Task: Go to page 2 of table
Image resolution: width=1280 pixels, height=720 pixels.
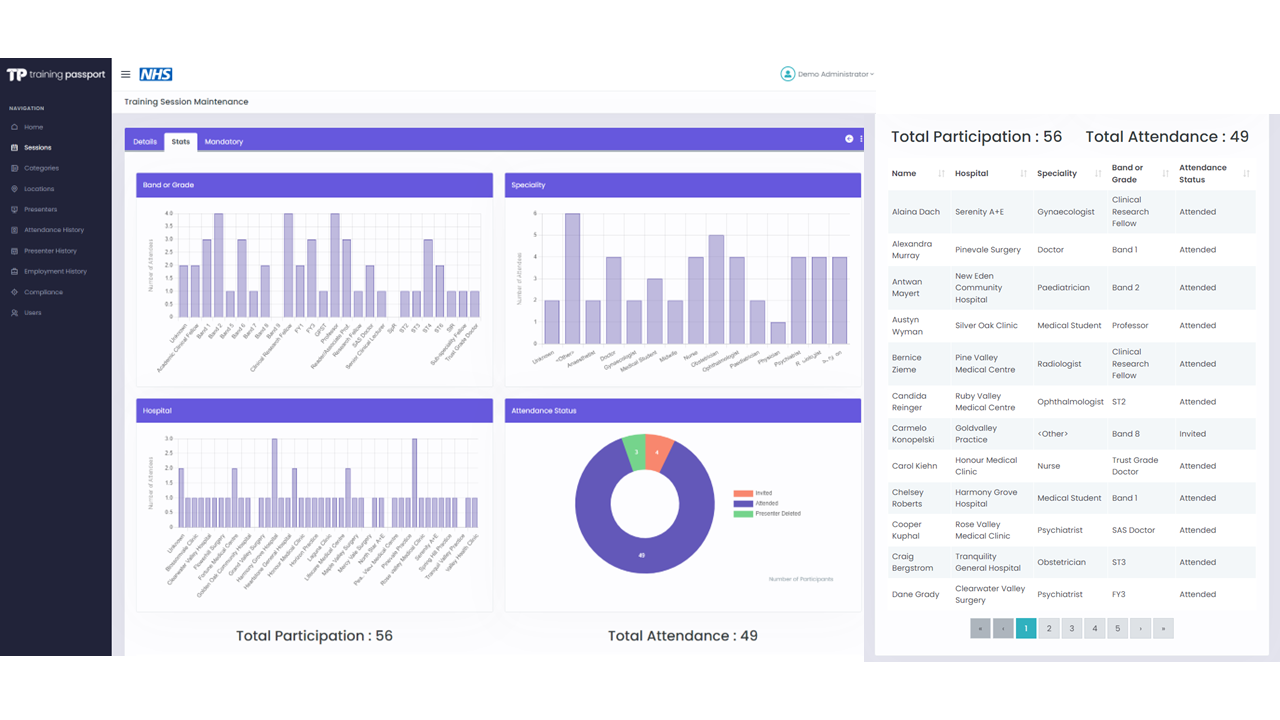Action: click(x=1049, y=628)
